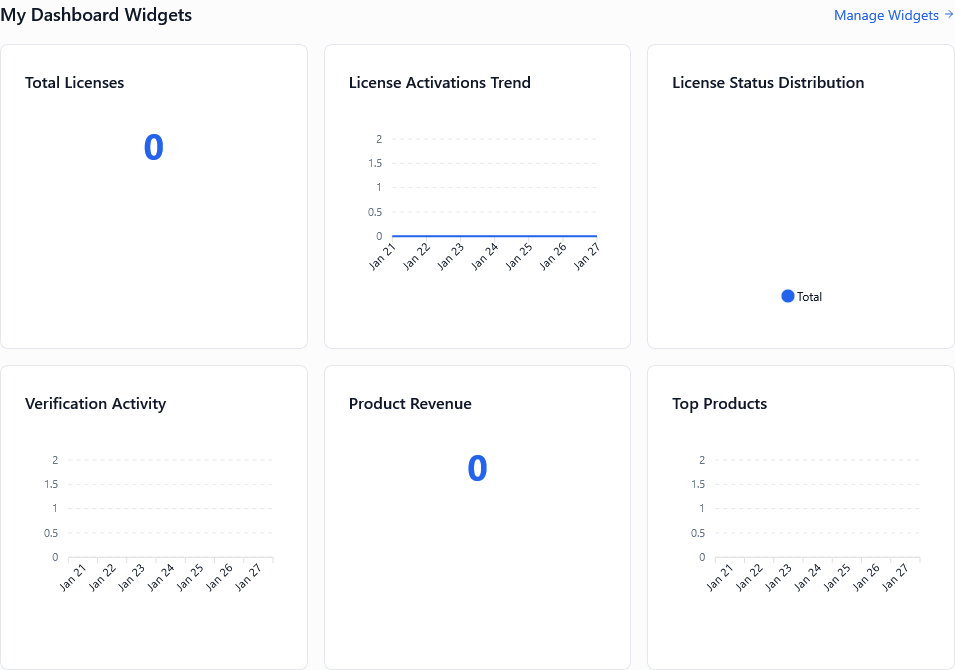Select the Total legend label text
Viewport: 955px width, 670px height.
(x=809, y=297)
